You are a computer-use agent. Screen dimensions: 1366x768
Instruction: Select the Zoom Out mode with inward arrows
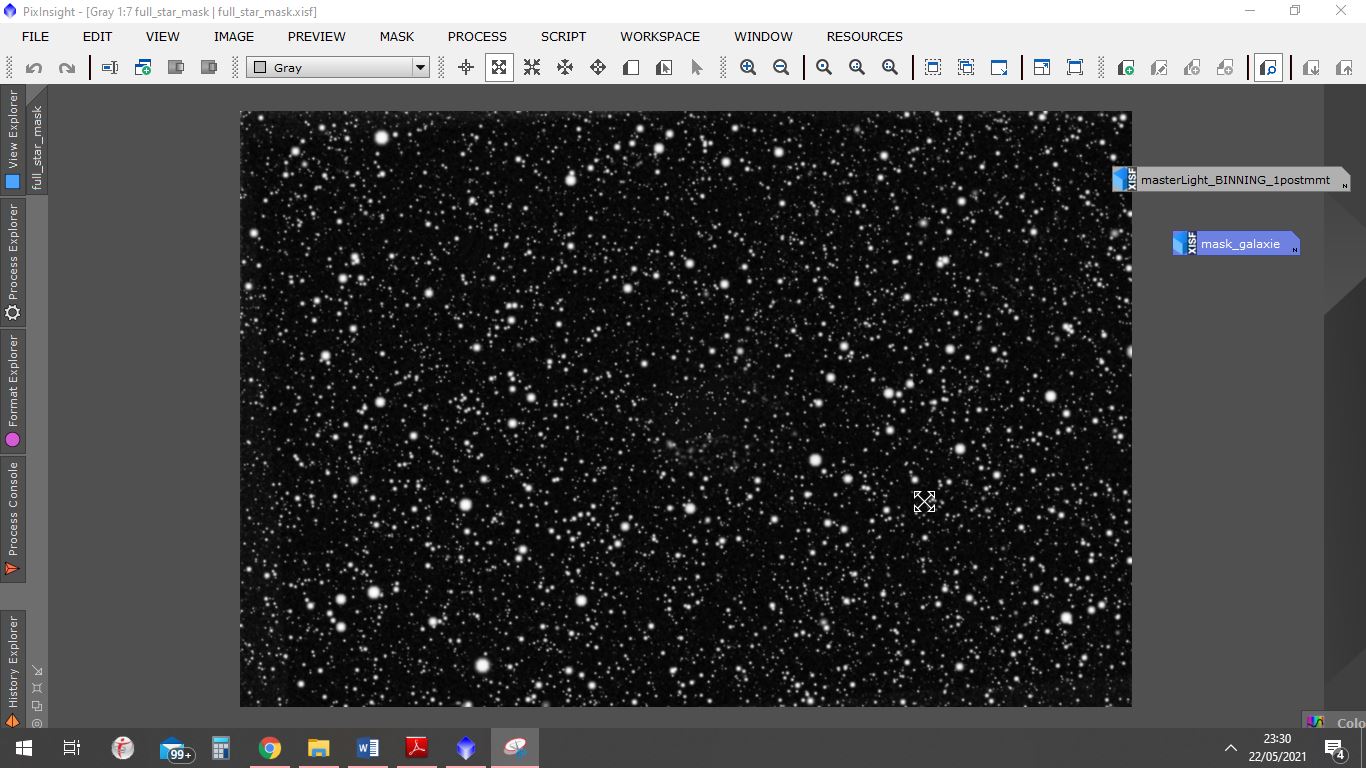tap(532, 68)
